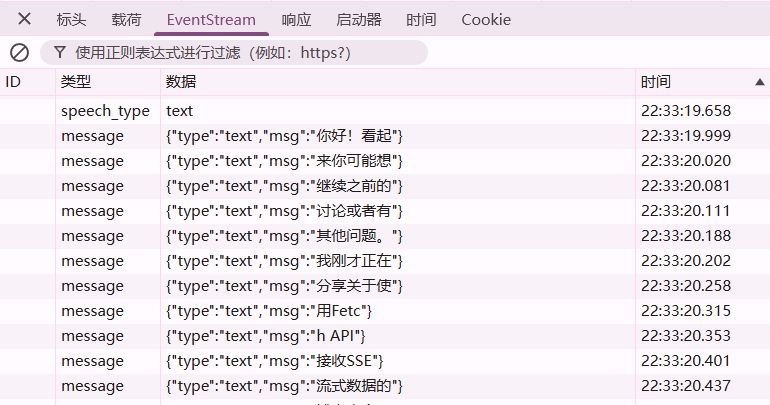Sort by the ID column header
The width and height of the screenshot is (770, 405).
pyautogui.click(x=28, y=82)
